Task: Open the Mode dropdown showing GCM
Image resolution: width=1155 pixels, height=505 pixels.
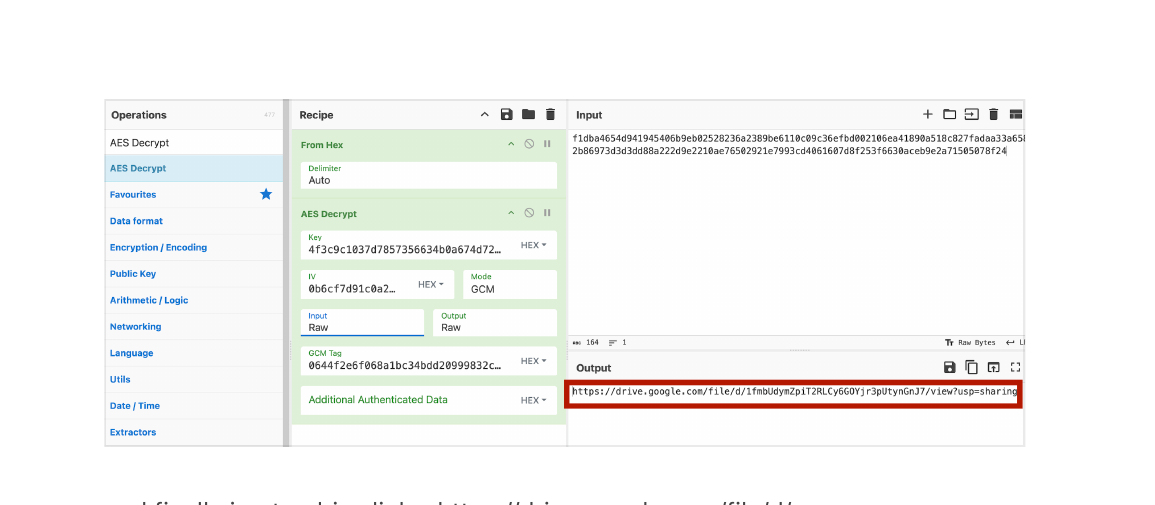Action: [510, 284]
